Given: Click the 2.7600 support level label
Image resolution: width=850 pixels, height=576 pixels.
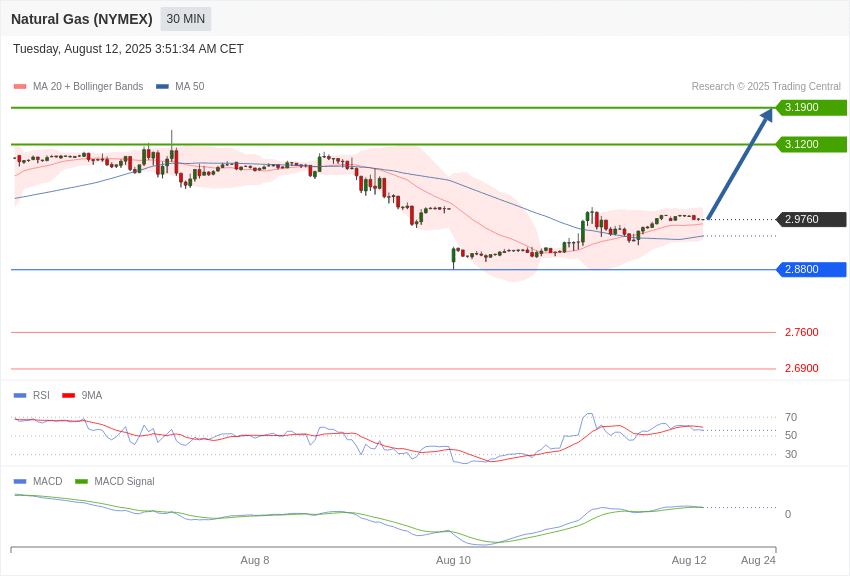Looking at the screenshot, I should (x=802, y=332).
